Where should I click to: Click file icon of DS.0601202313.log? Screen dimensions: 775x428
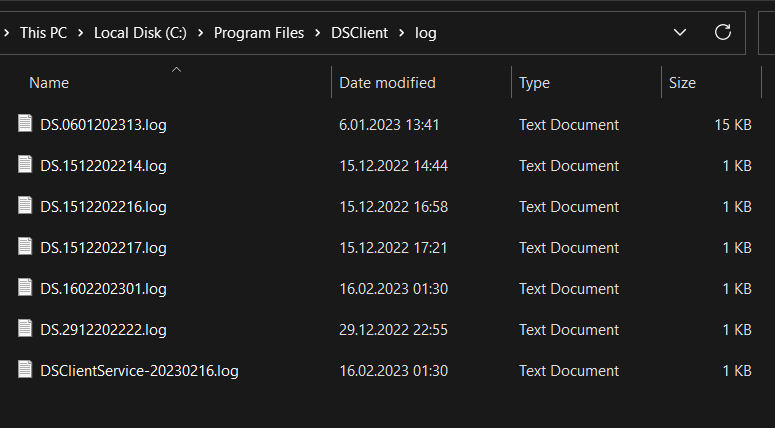[26, 124]
